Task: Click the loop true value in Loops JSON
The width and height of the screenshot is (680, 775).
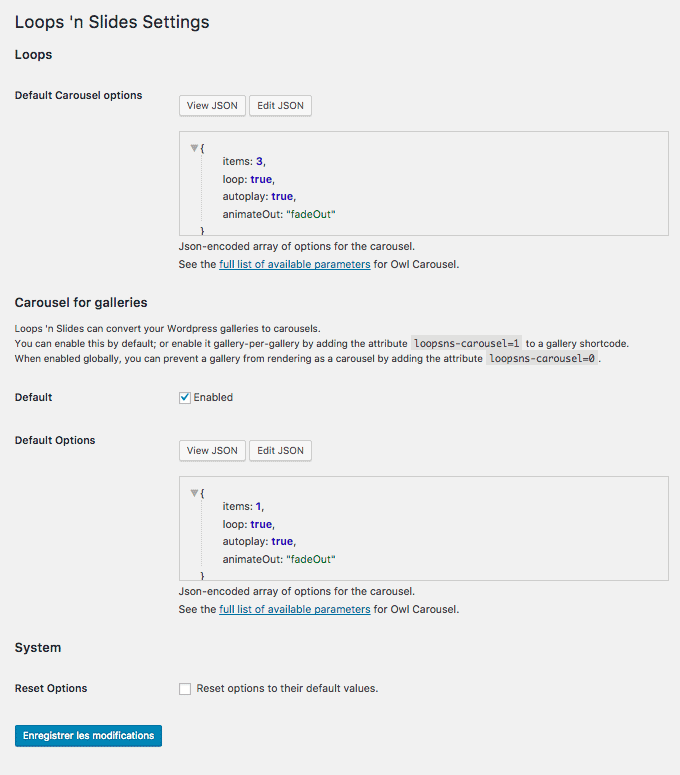Action: (x=261, y=179)
